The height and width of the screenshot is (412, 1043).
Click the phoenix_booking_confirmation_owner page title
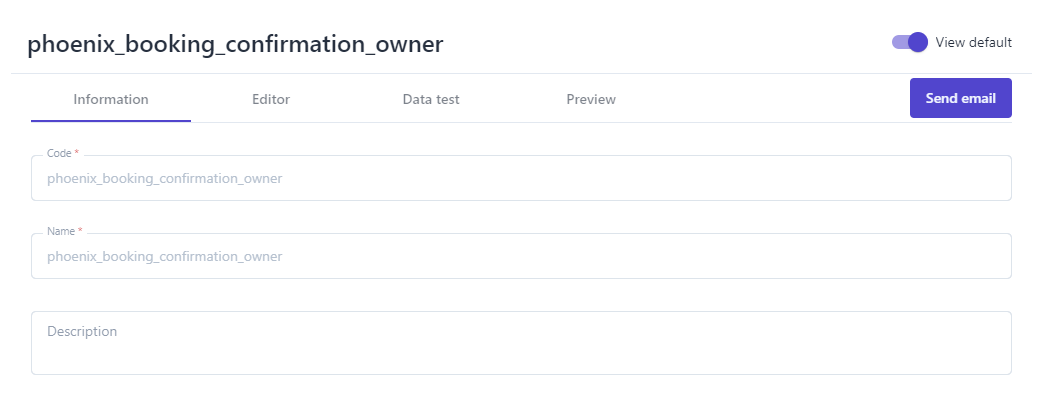point(235,44)
